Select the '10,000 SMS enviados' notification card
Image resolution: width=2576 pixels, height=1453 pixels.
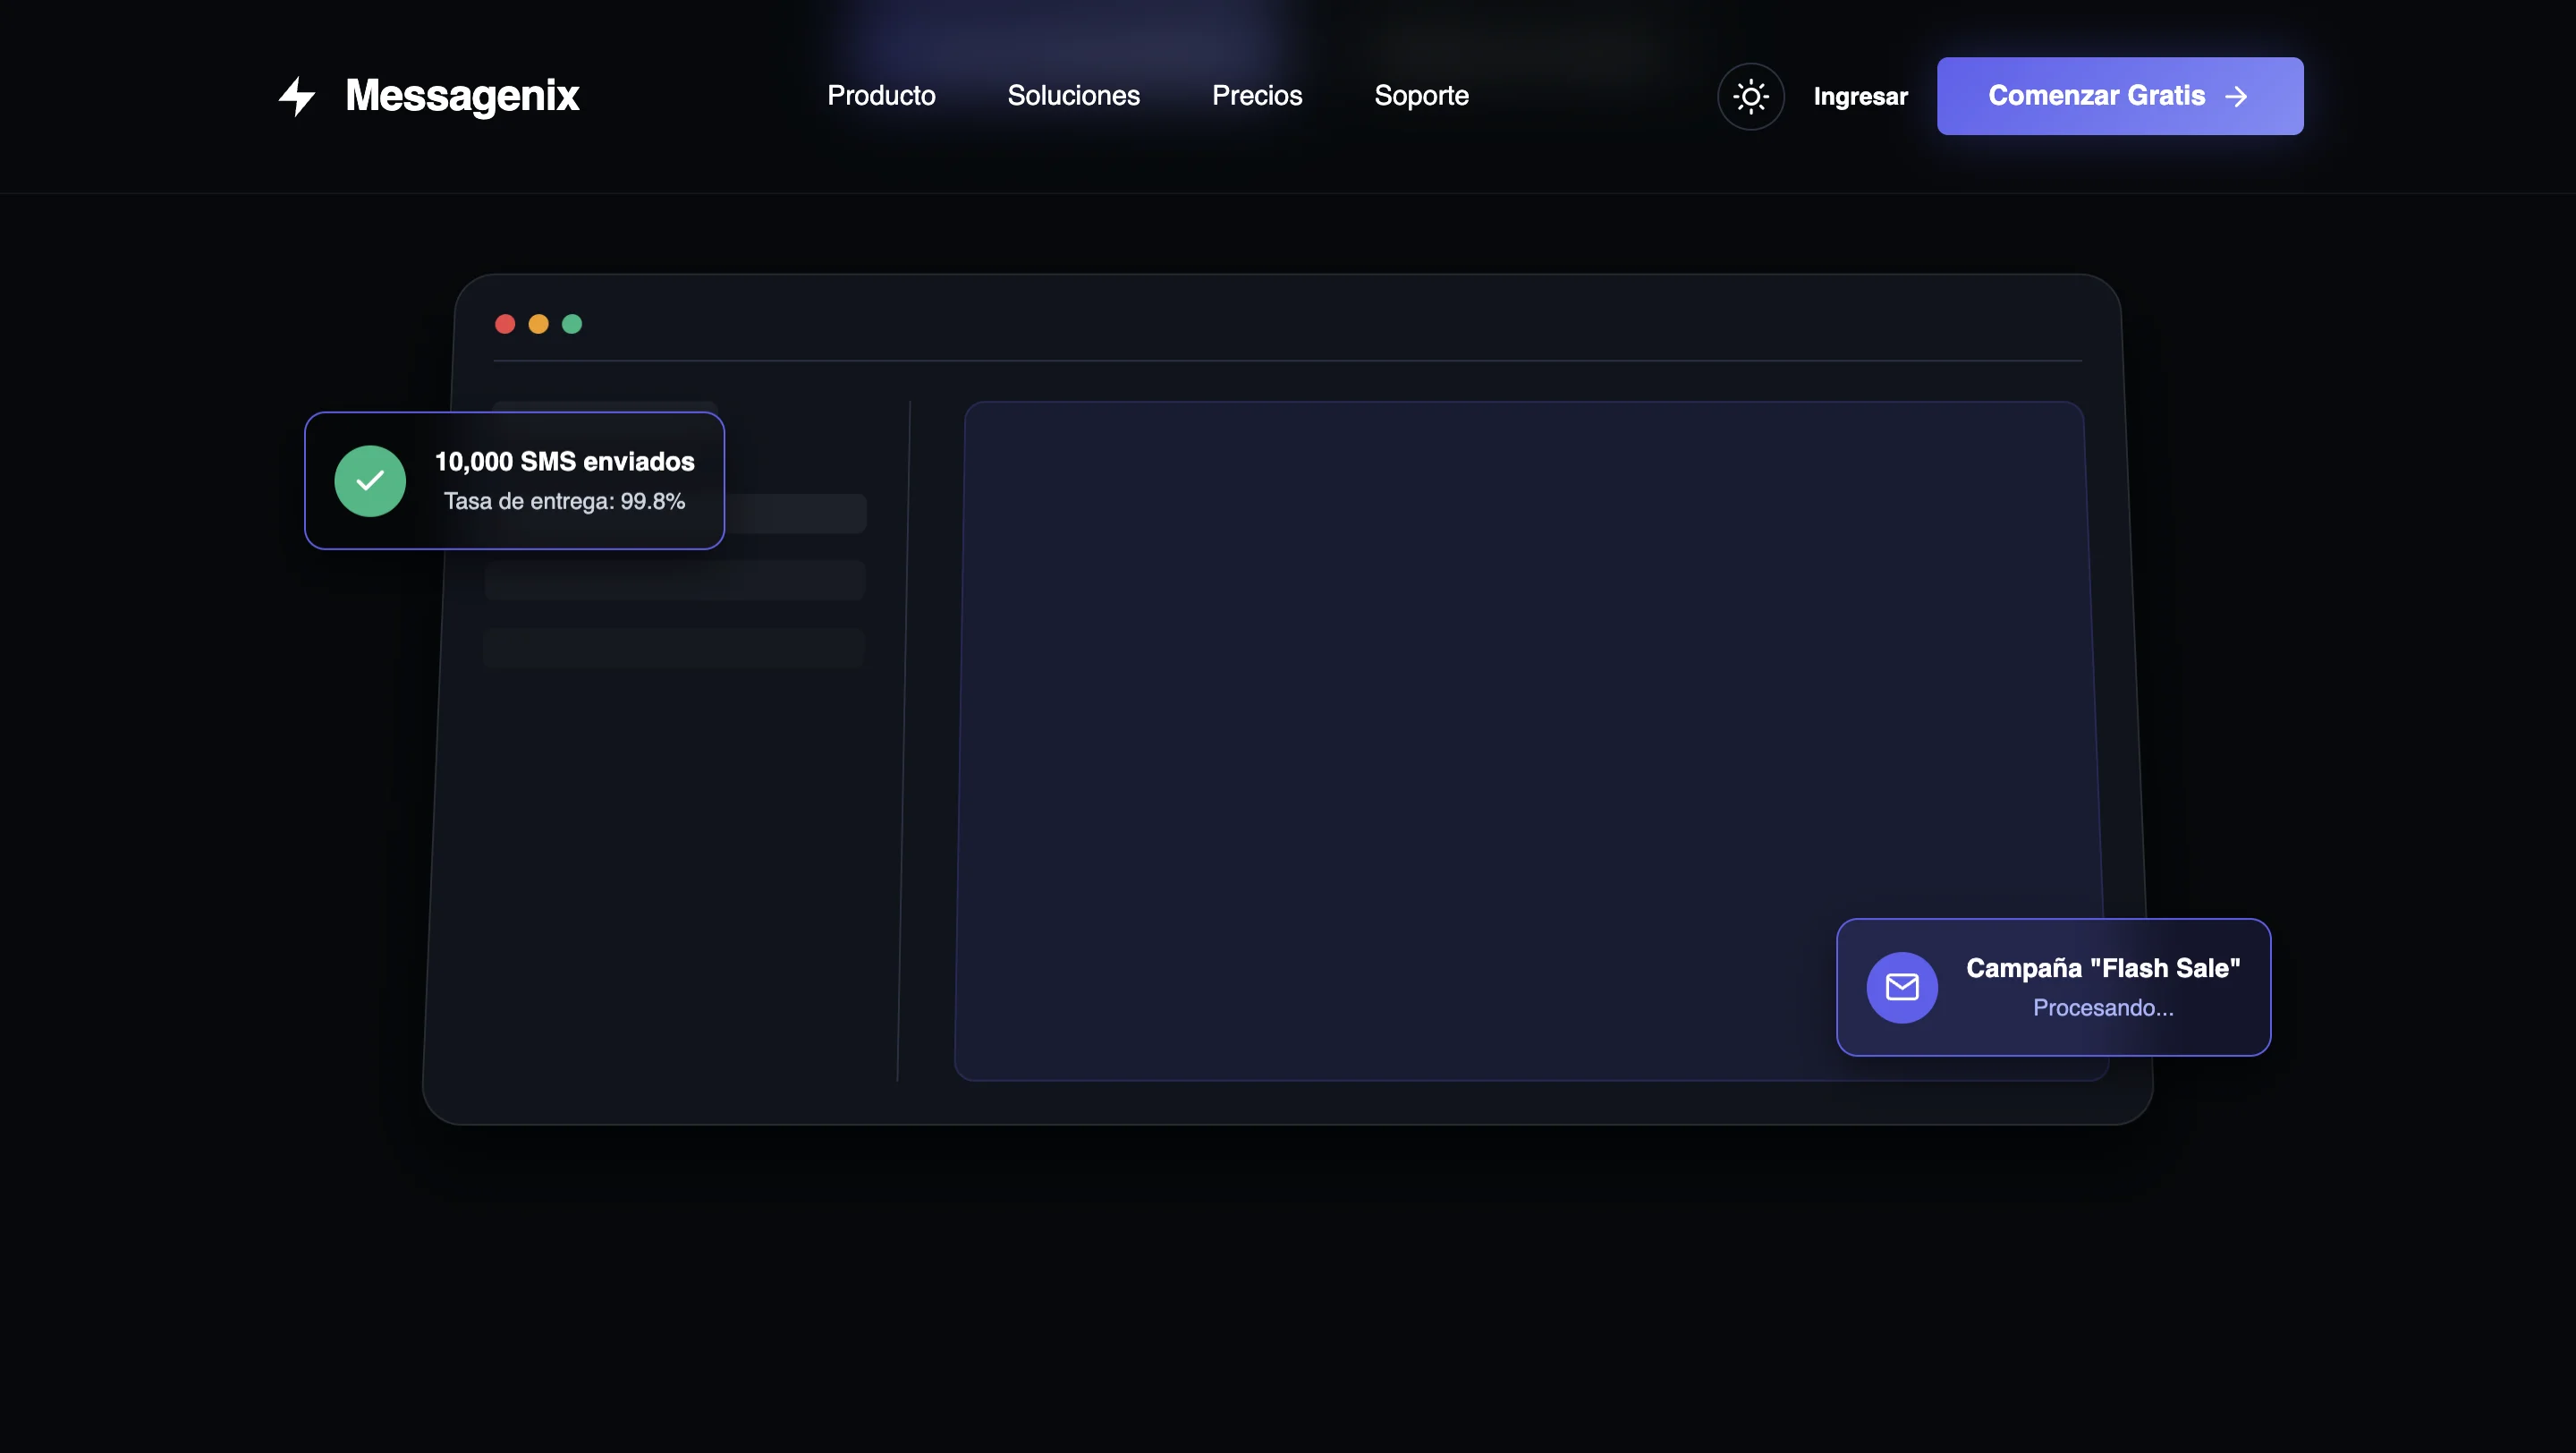[x=514, y=481]
